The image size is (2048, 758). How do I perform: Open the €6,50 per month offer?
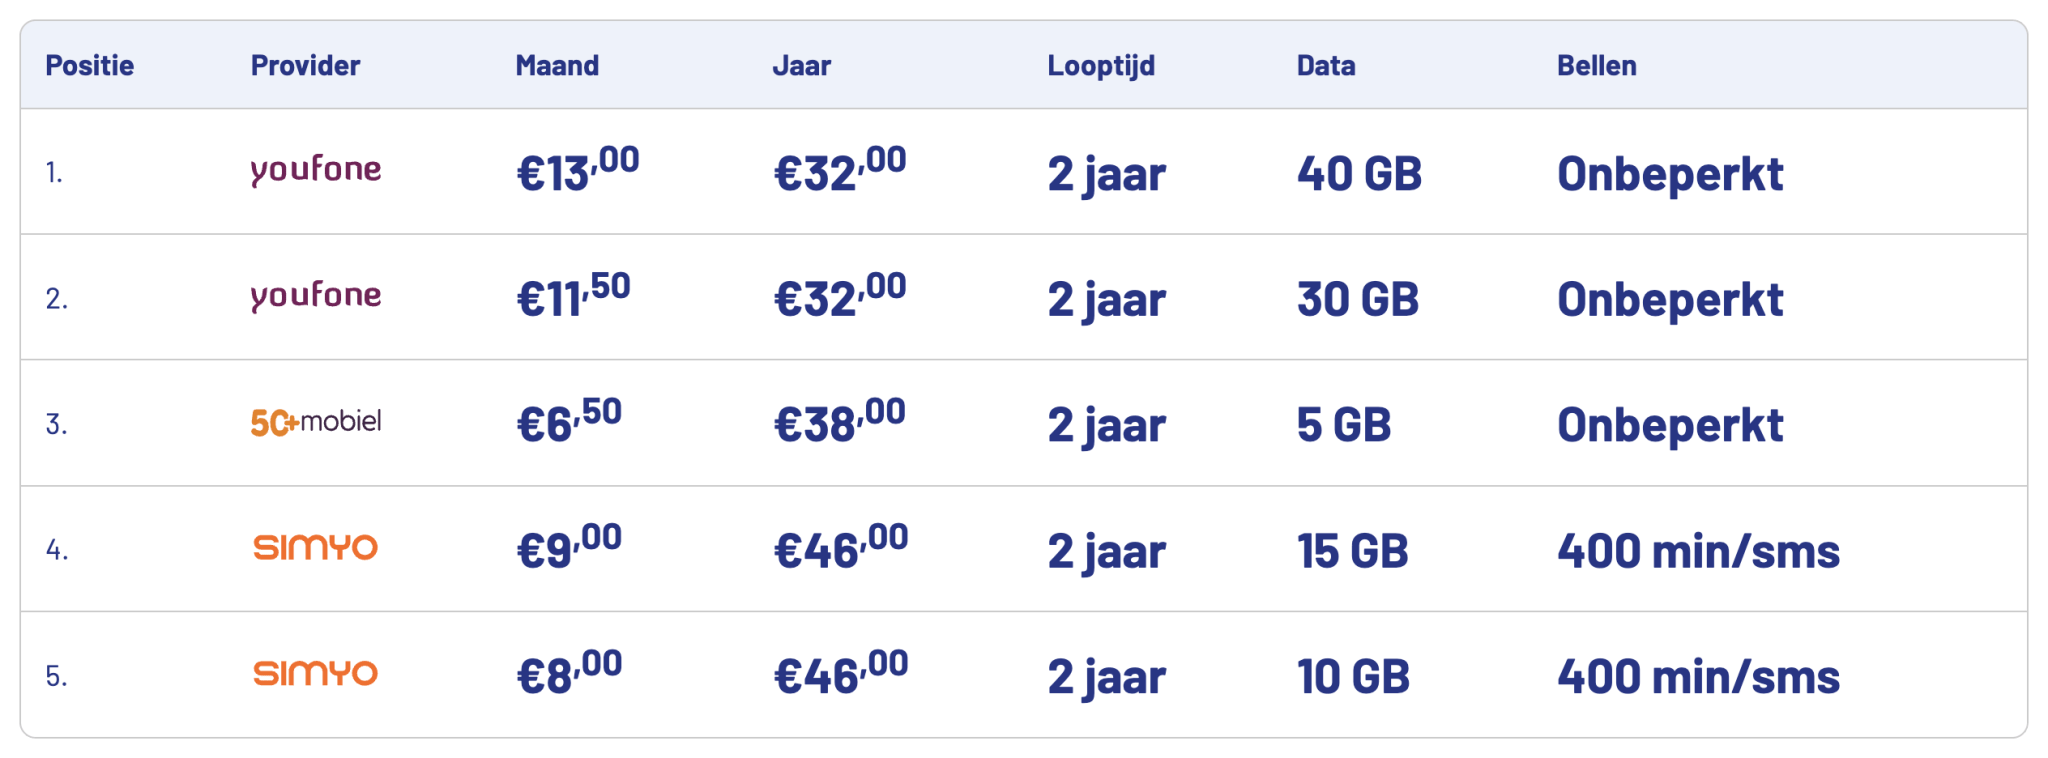(x=569, y=423)
